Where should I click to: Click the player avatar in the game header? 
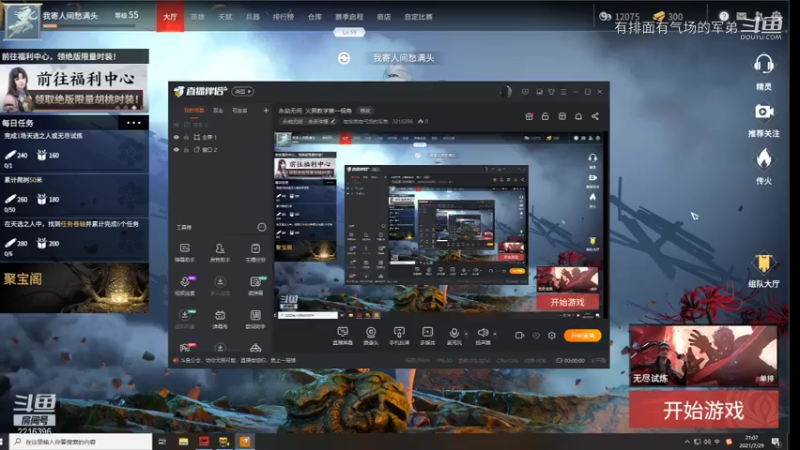pos(22,21)
